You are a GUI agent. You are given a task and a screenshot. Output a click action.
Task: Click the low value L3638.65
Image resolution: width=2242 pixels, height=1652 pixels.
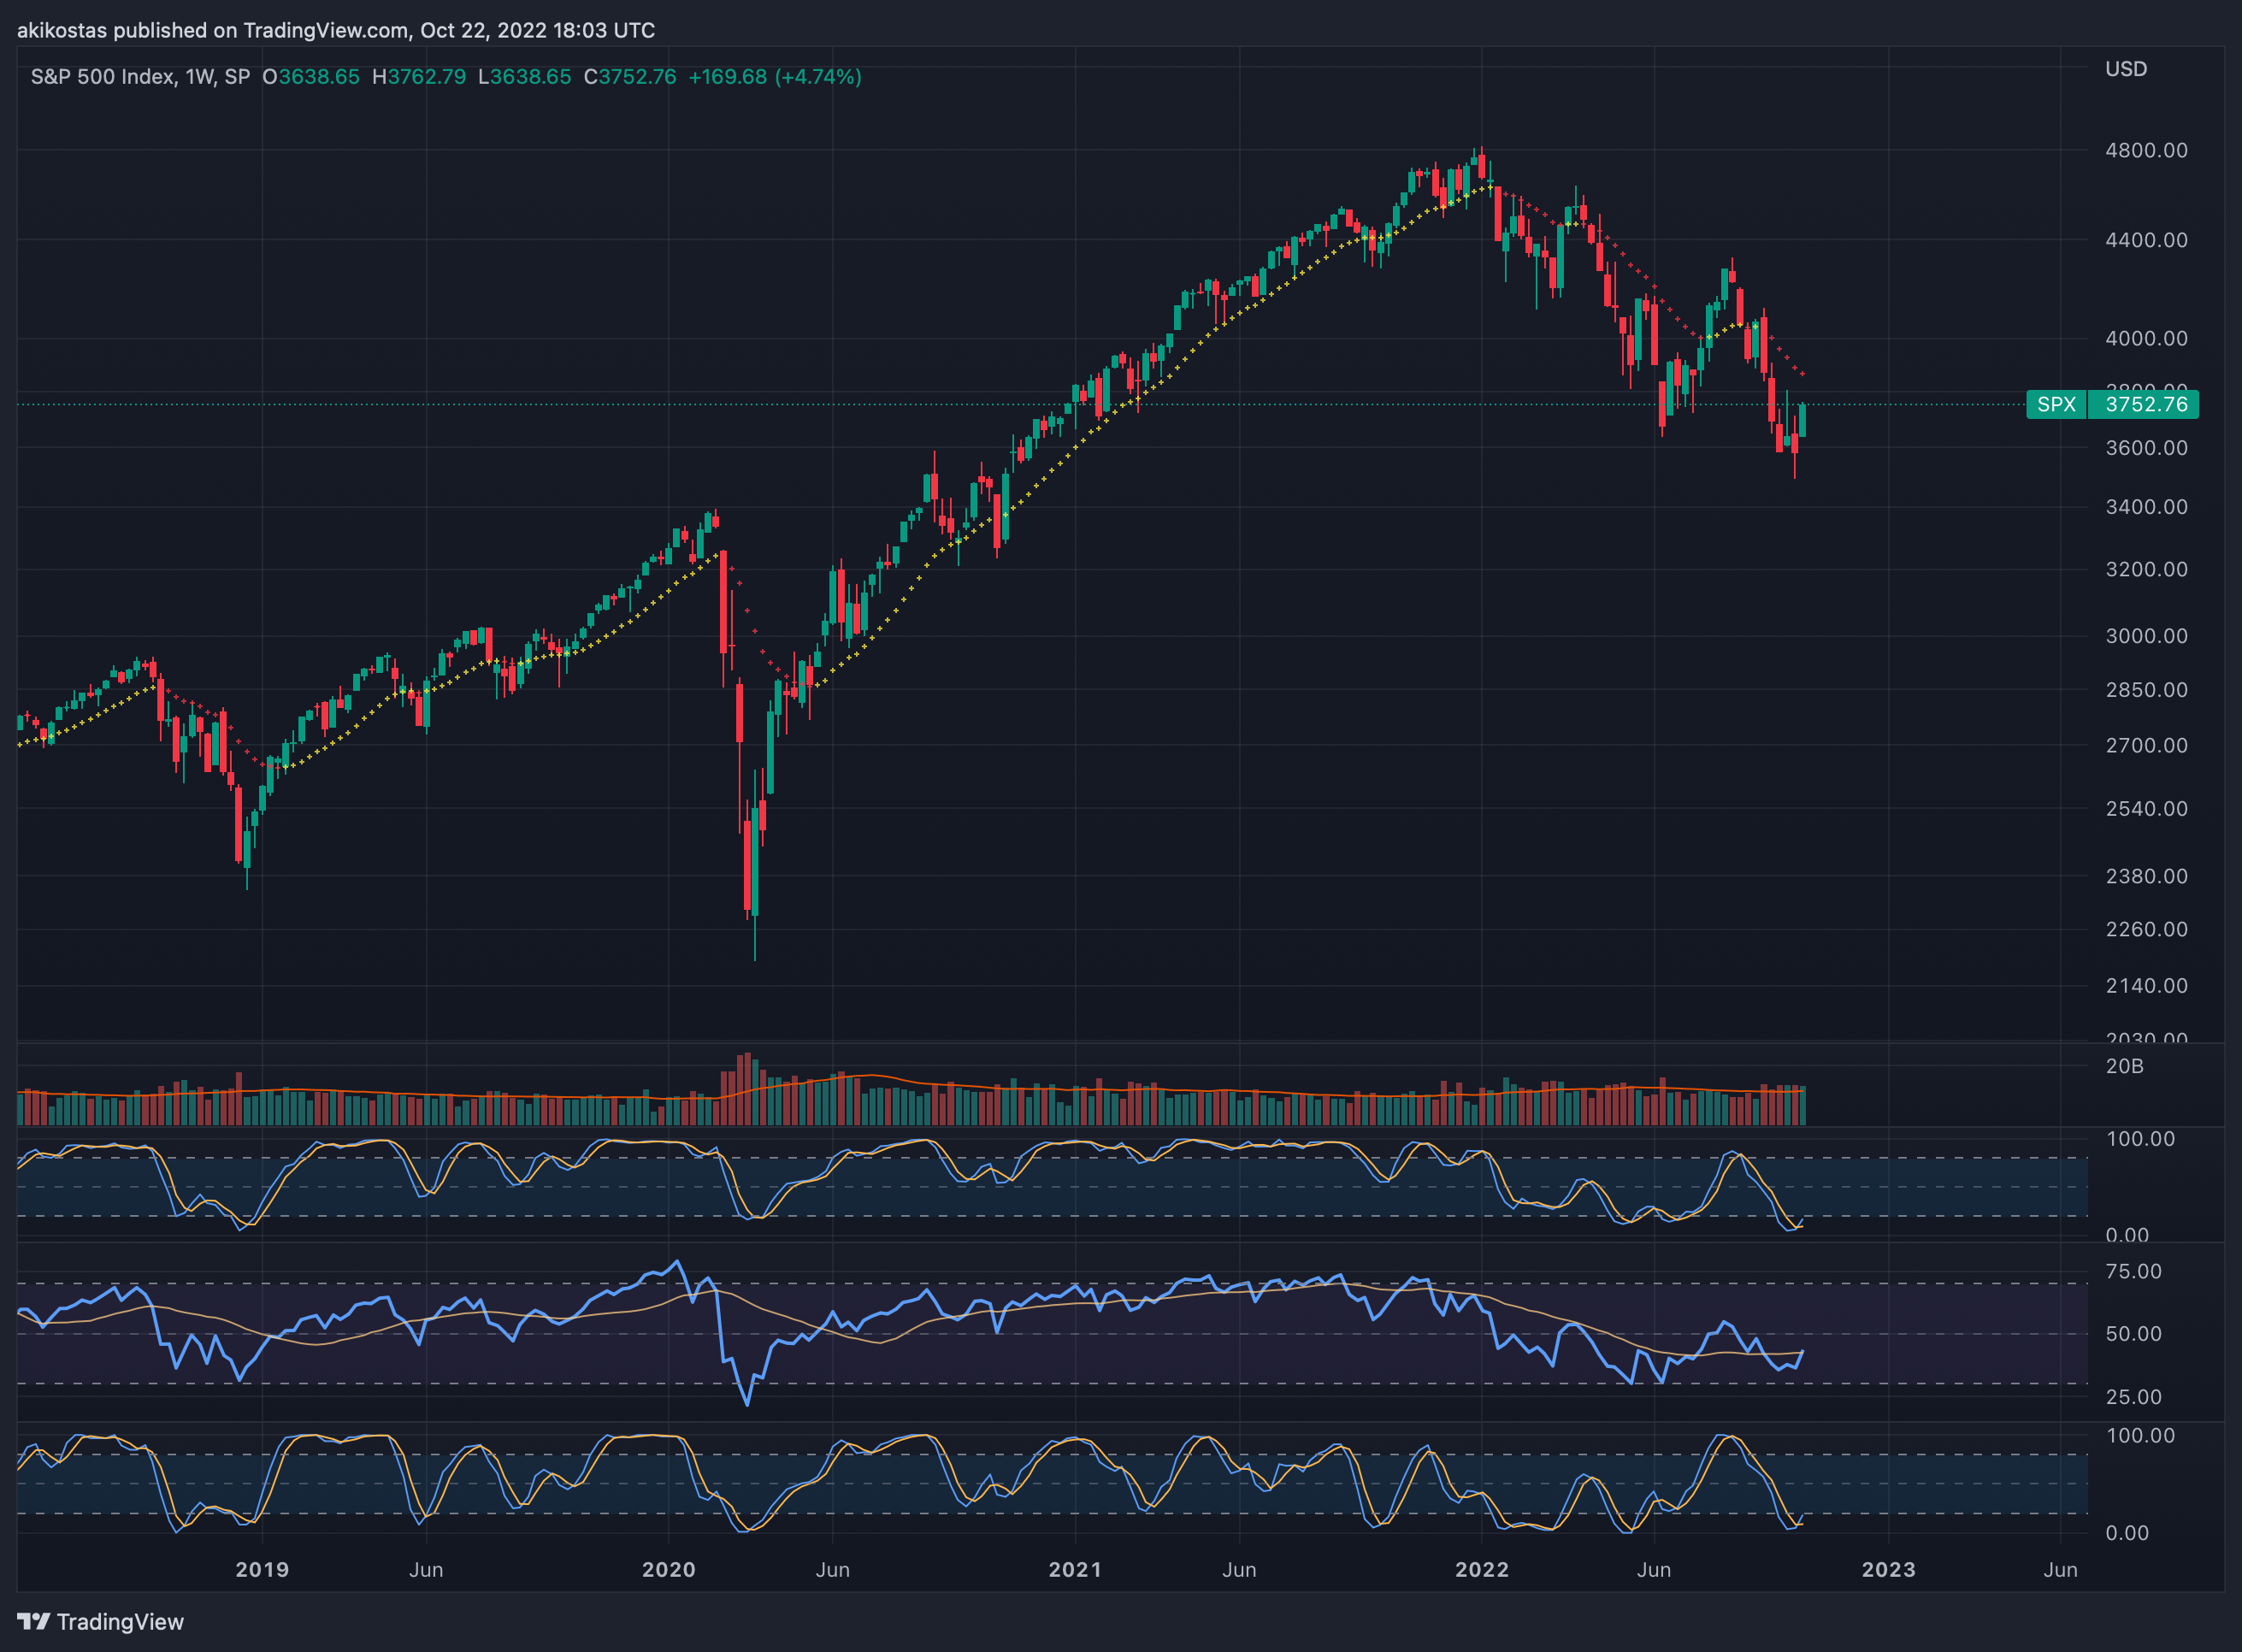(524, 77)
